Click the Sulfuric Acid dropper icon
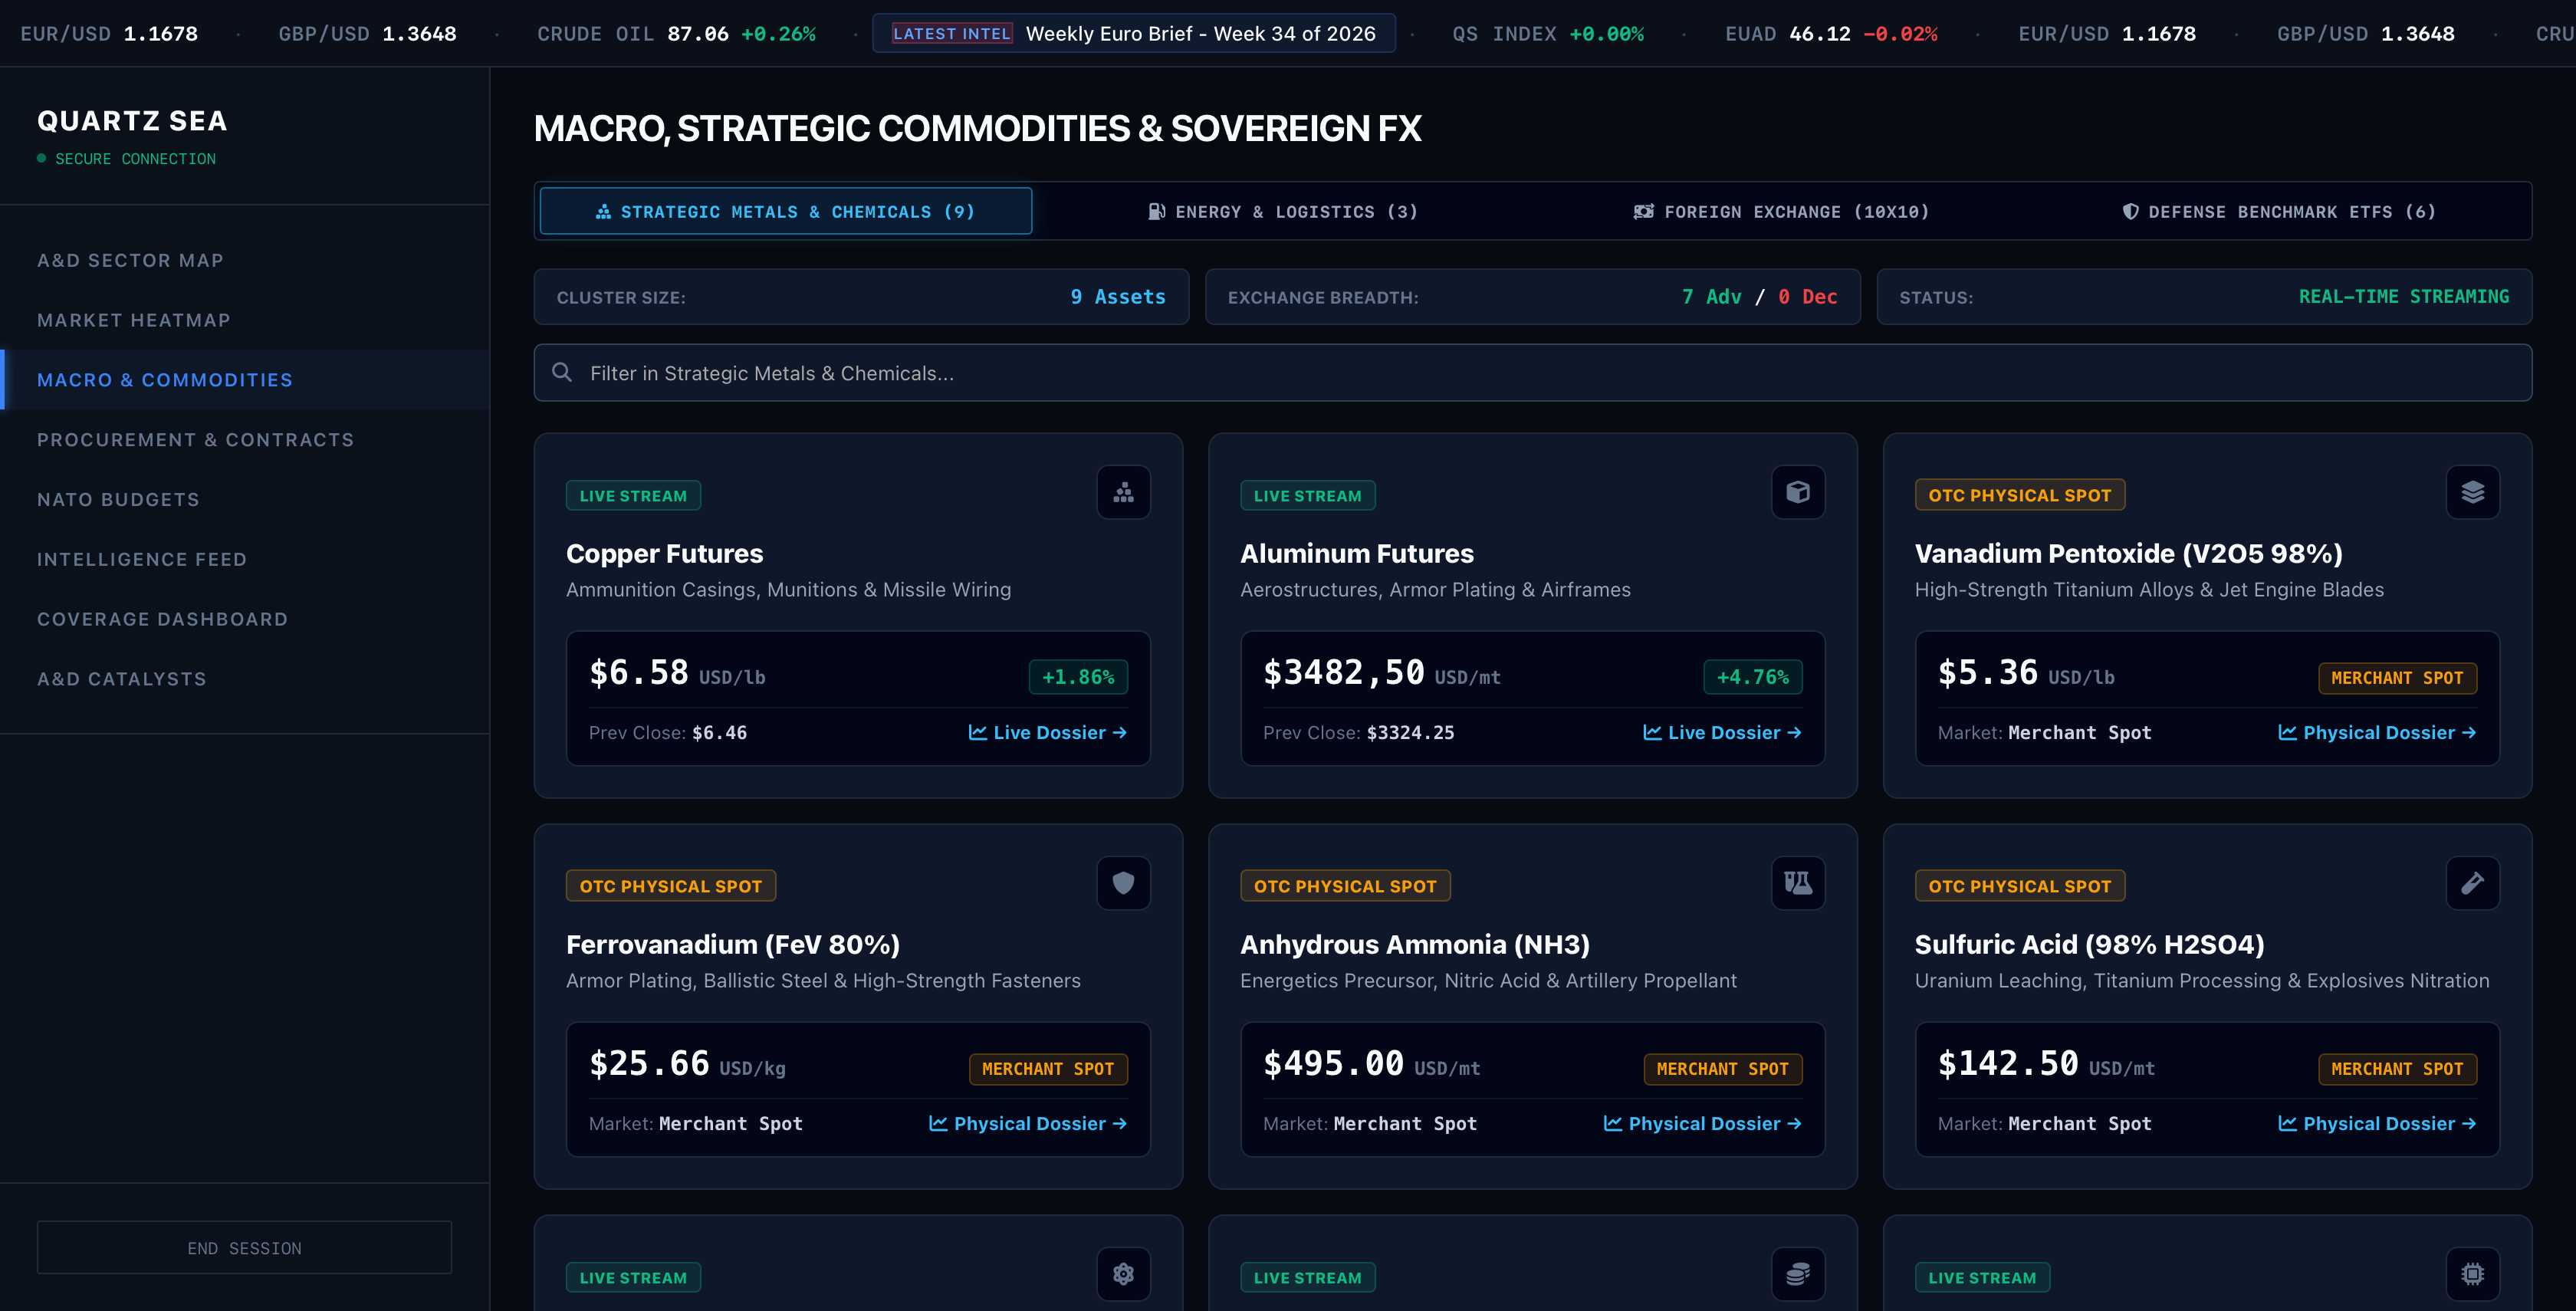 (2472, 883)
